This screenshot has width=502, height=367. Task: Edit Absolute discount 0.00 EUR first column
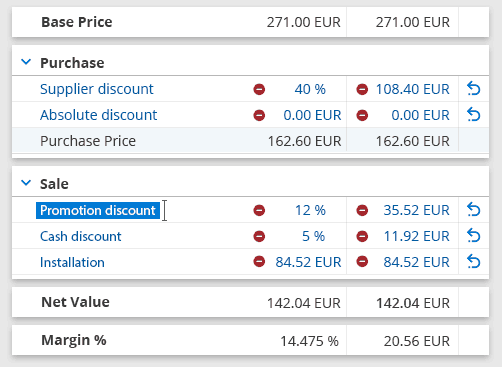click(312, 115)
